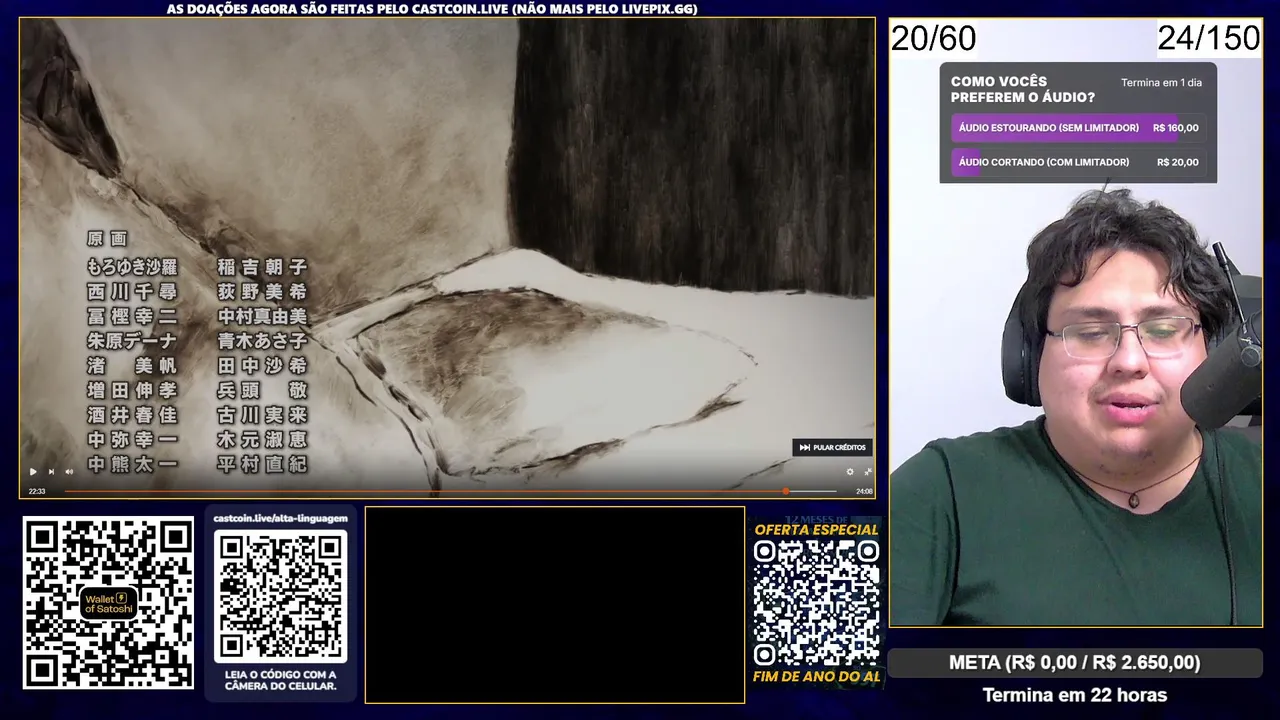Click the 20/60 counter
This screenshot has height=720, width=1280.
point(933,39)
